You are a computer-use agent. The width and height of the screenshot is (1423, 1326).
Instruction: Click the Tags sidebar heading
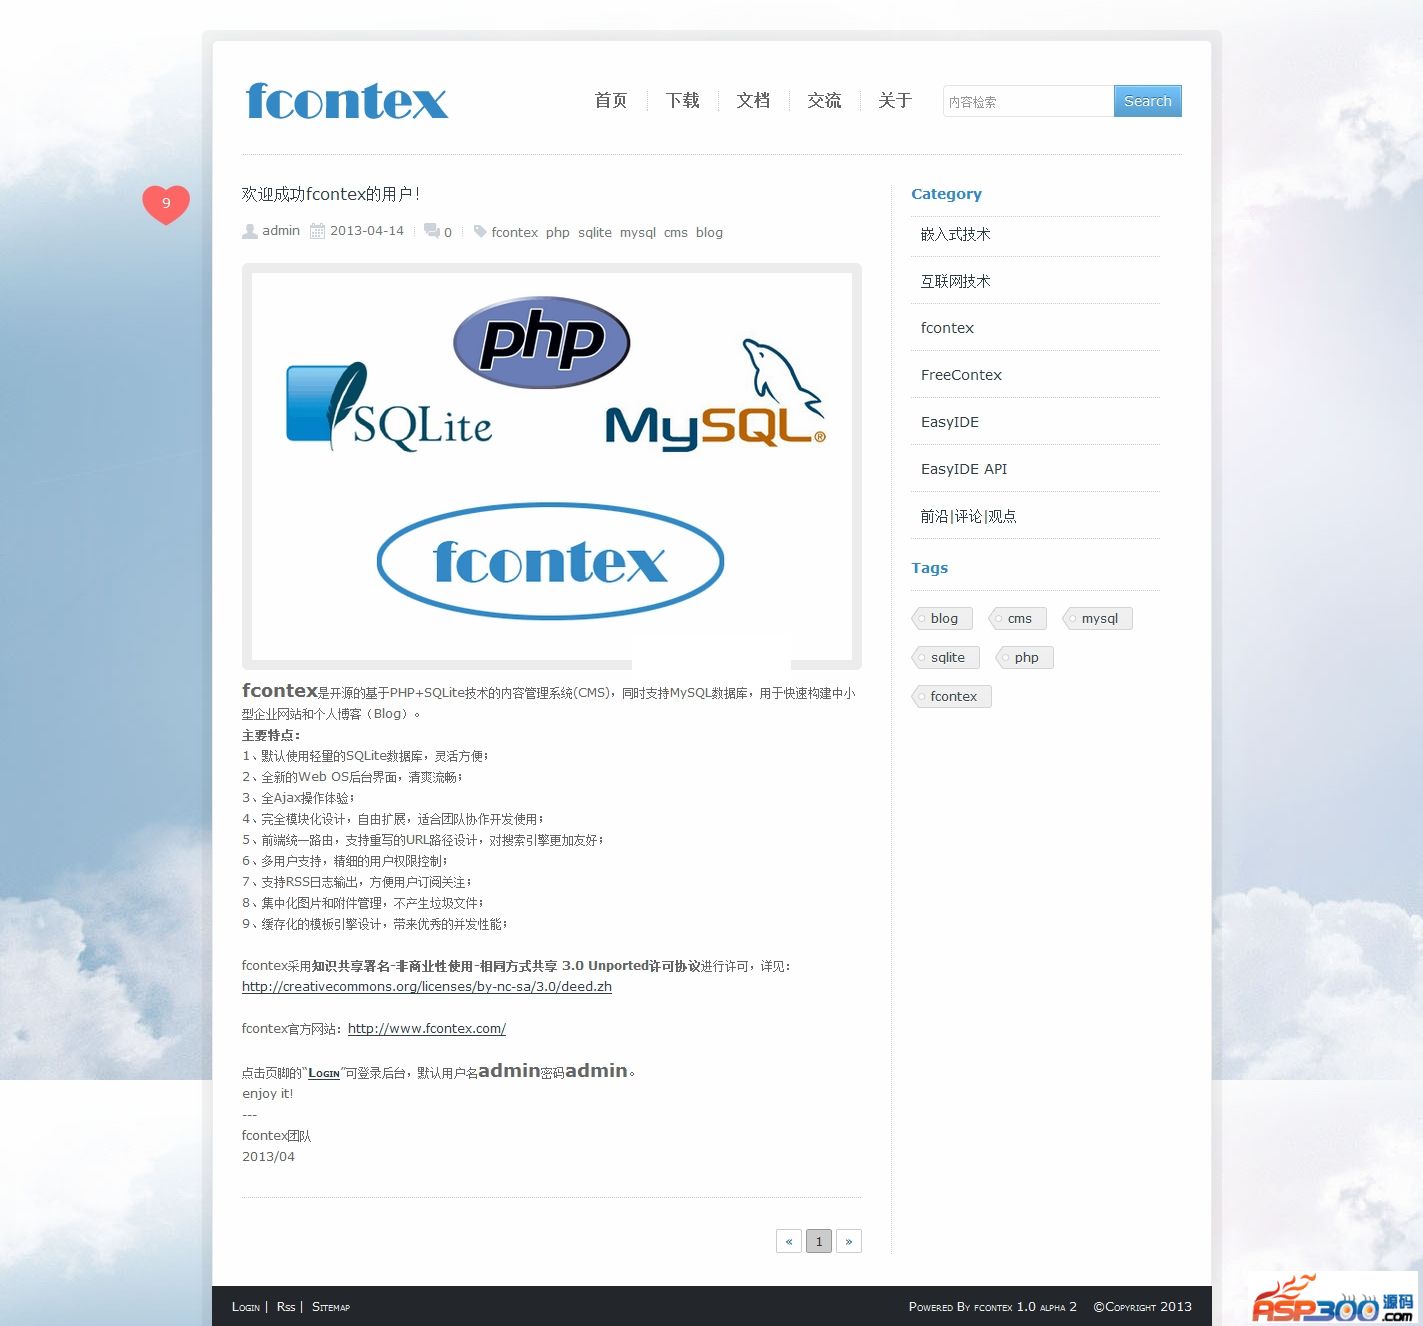[929, 568]
